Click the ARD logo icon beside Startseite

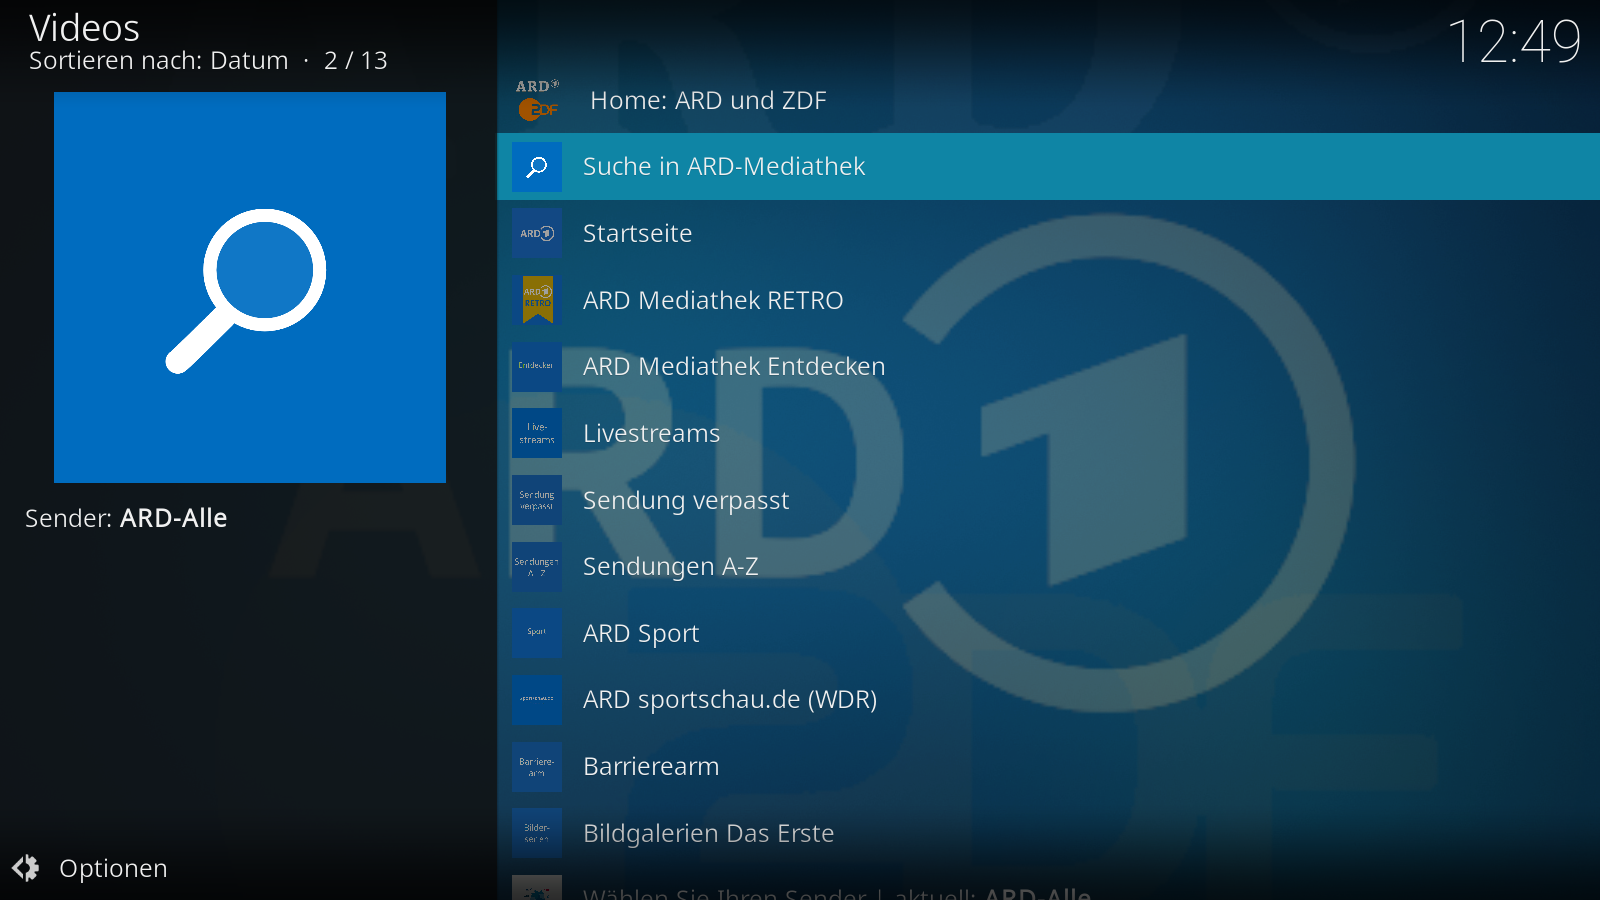click(x=537, y=233)
